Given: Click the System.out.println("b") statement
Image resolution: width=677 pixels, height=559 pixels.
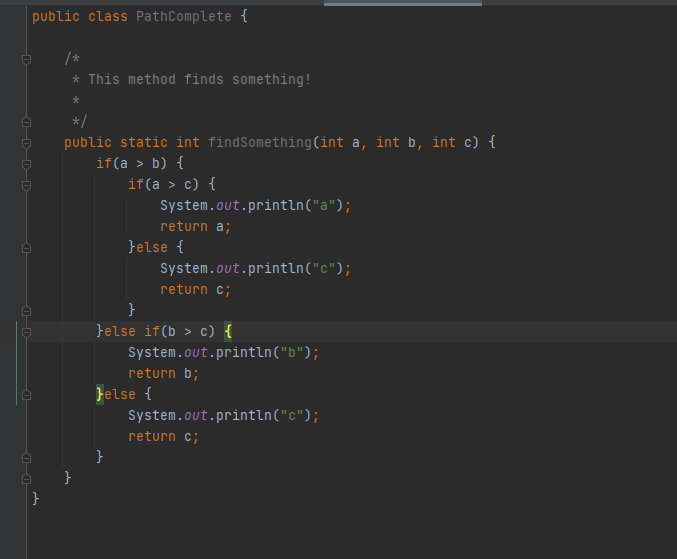Looking at the screenshot, I should pos(224,353).
